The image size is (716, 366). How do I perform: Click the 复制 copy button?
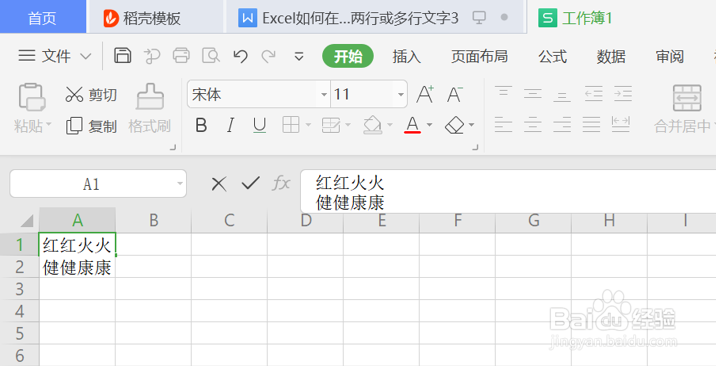91,126
